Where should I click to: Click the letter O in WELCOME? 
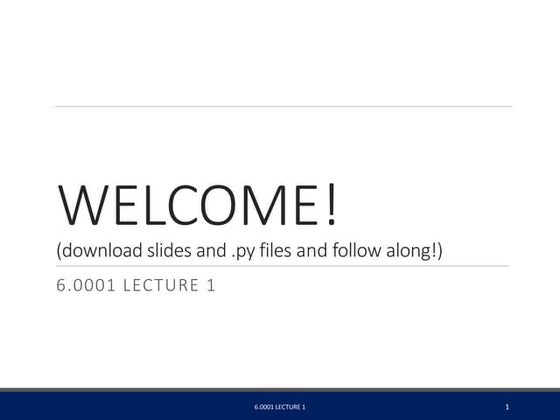point(218,205)
